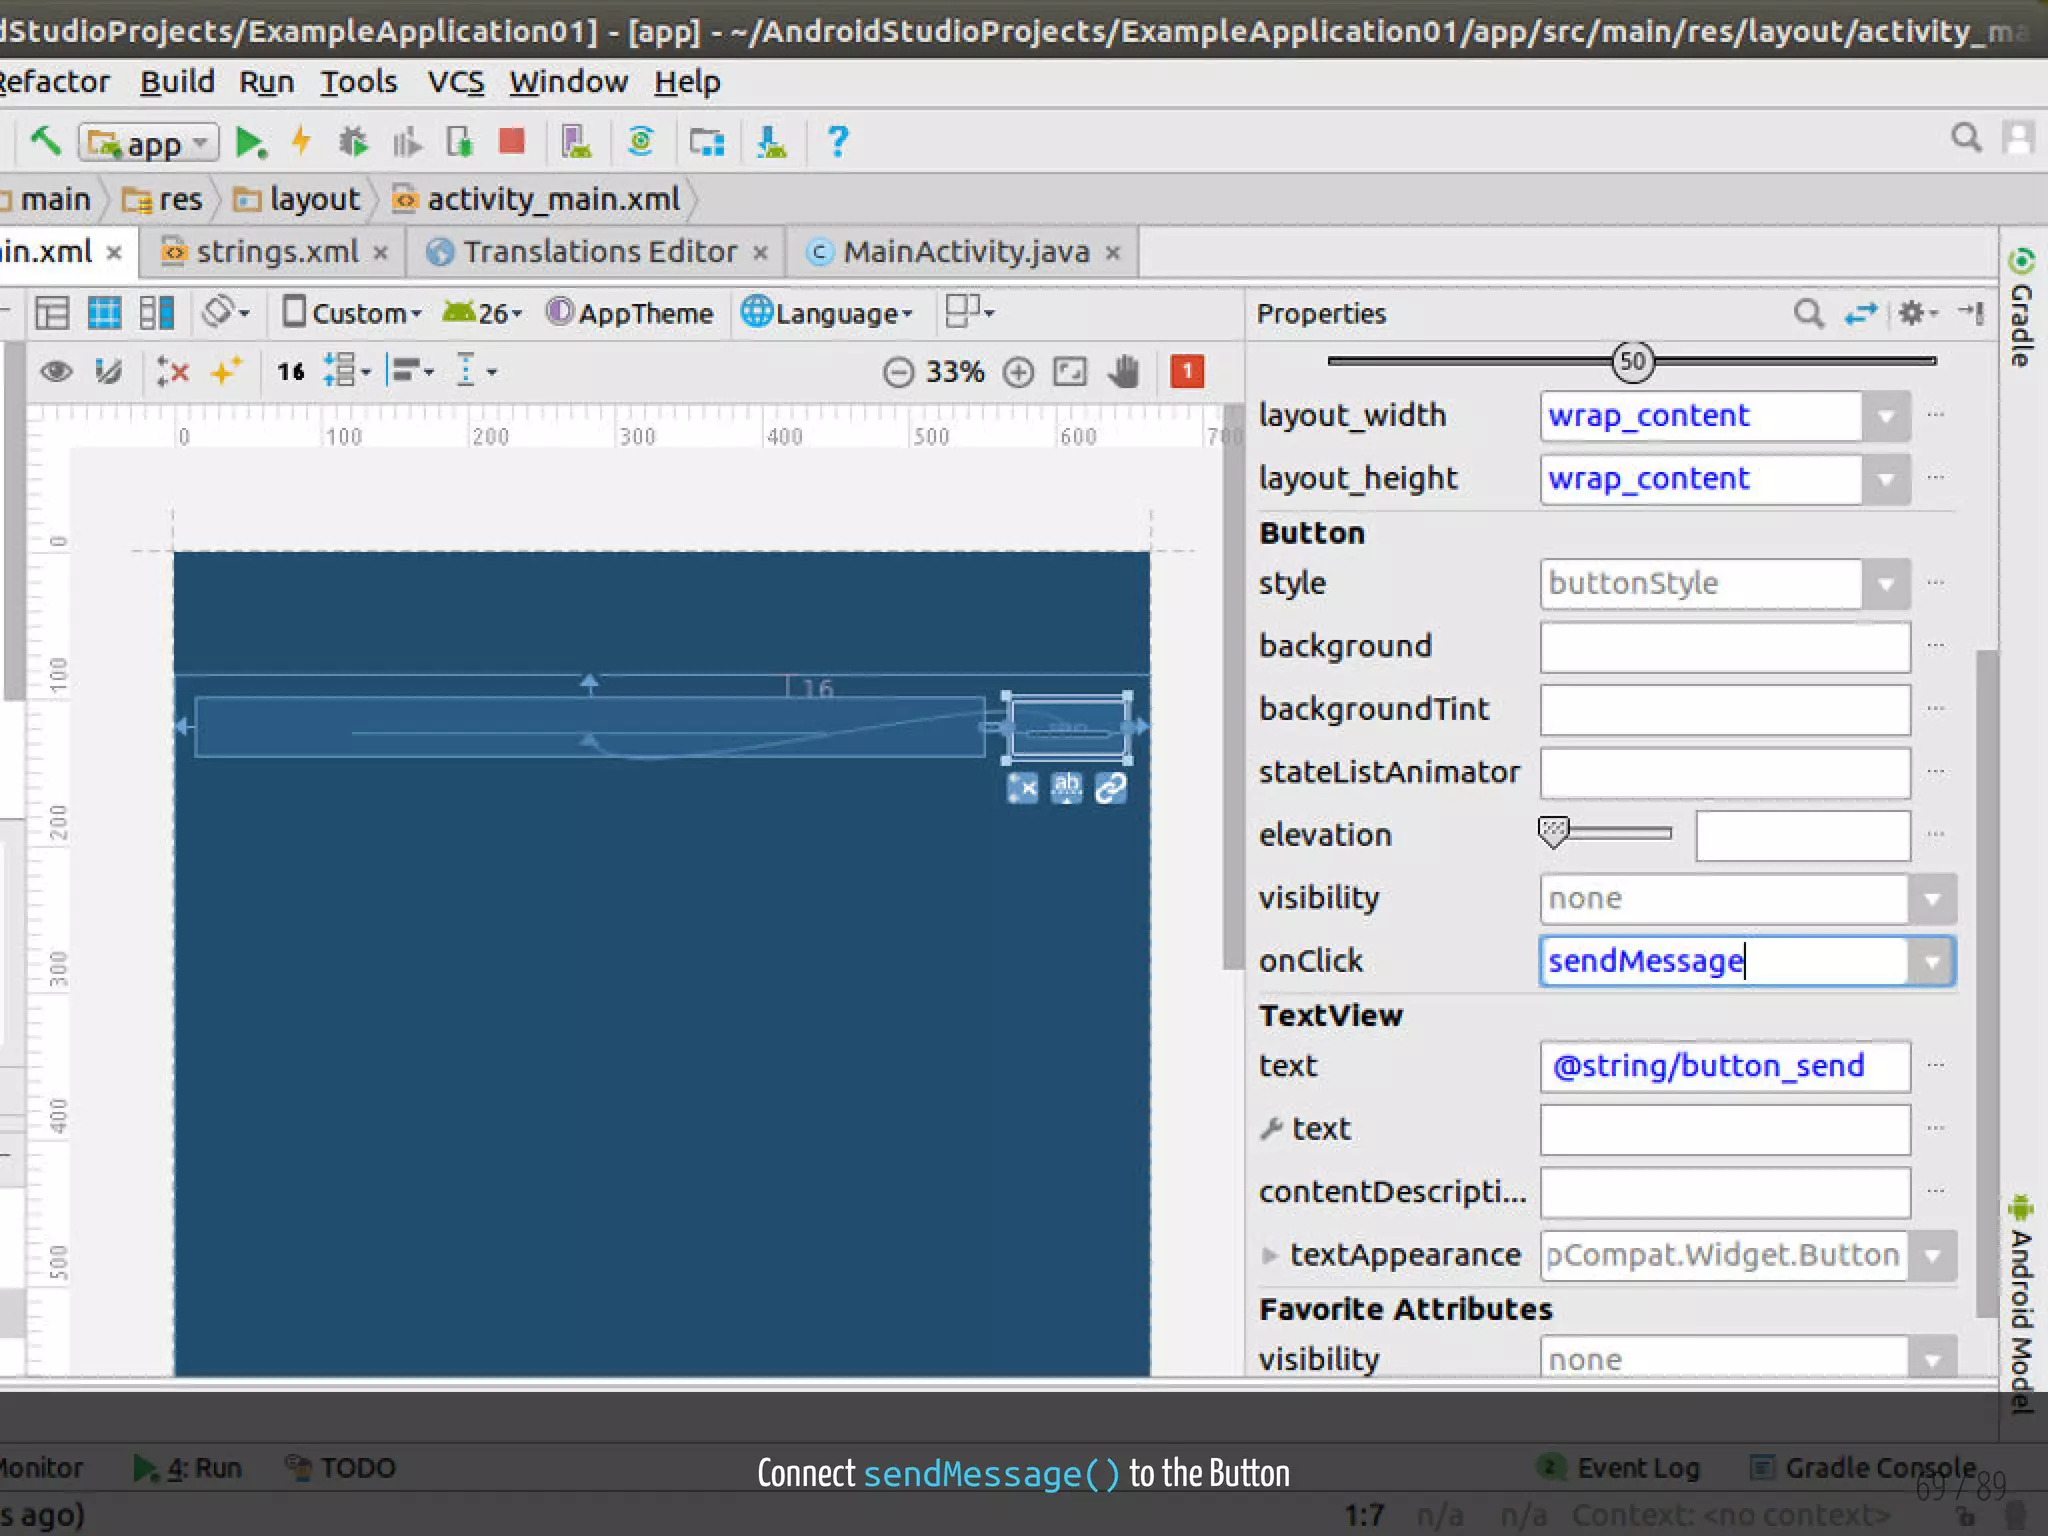Open the Tools menu
2048x1536 pixels.
pos(358,82)
